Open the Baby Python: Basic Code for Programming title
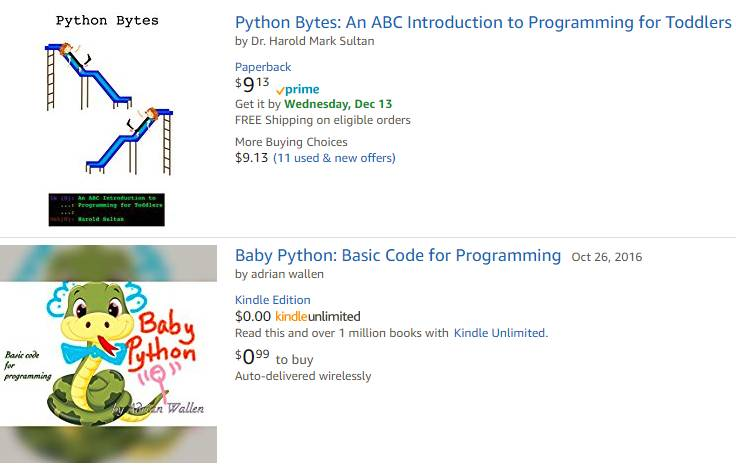This screenshot has width=736, height=467. click(398, 255)
